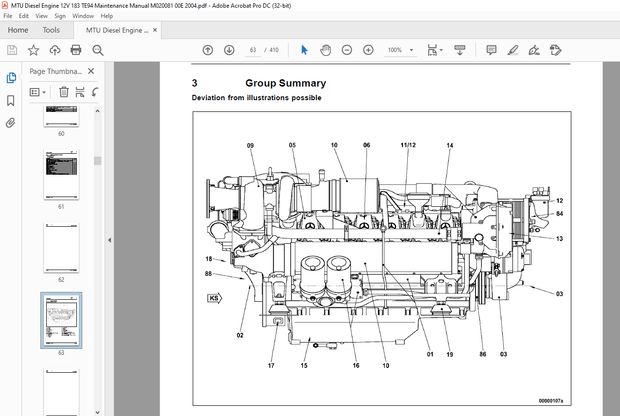This screenshot has height=416, width=620.
Task: Open the View menu
Action: 41,16
